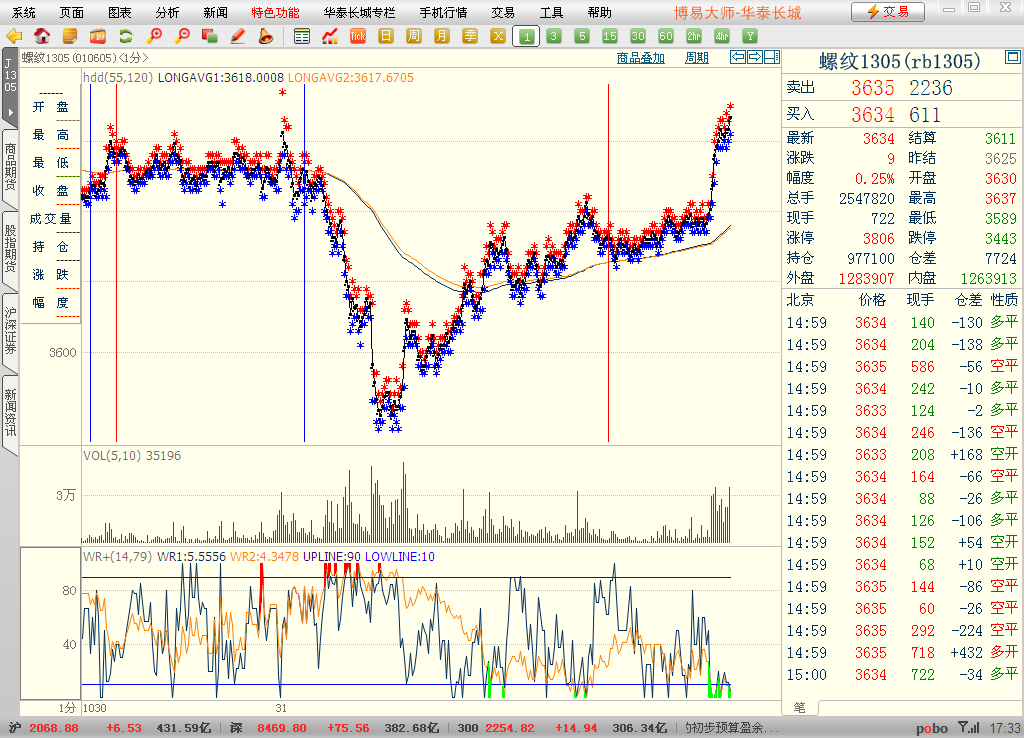Select the 2hr period button

coord(694,36)
